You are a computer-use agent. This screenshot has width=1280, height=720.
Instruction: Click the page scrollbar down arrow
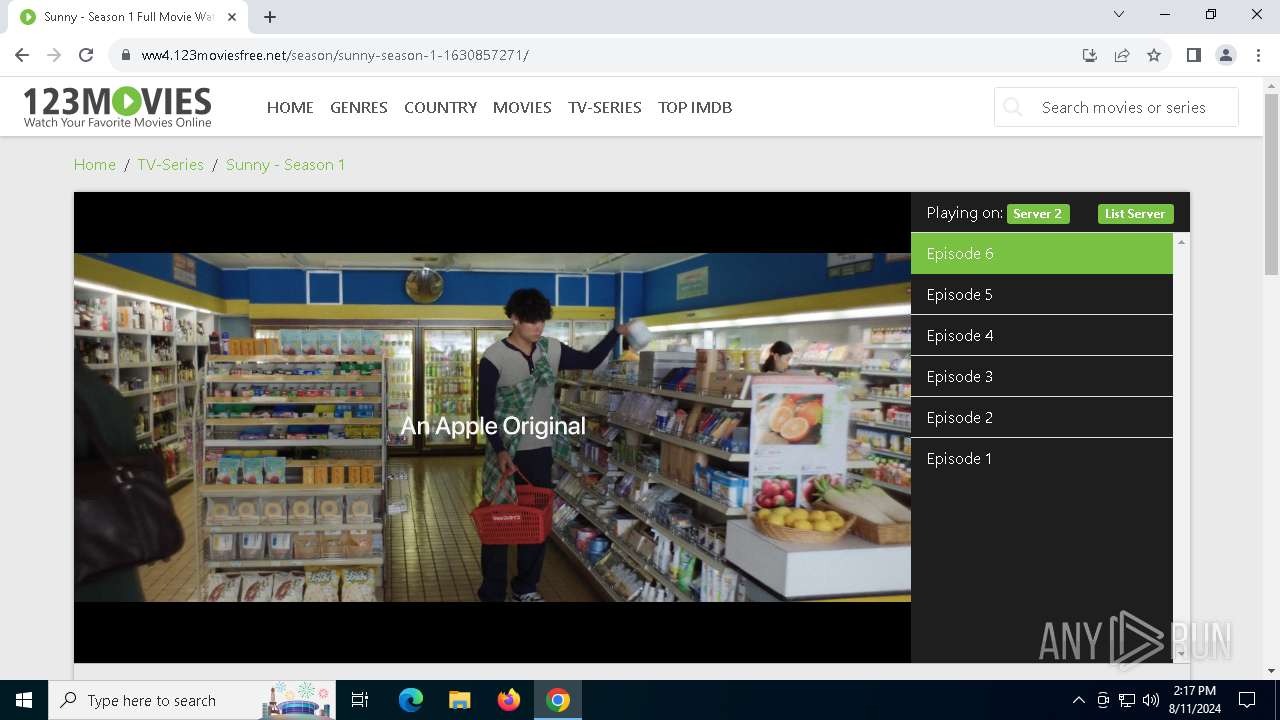coord(1271,670)
